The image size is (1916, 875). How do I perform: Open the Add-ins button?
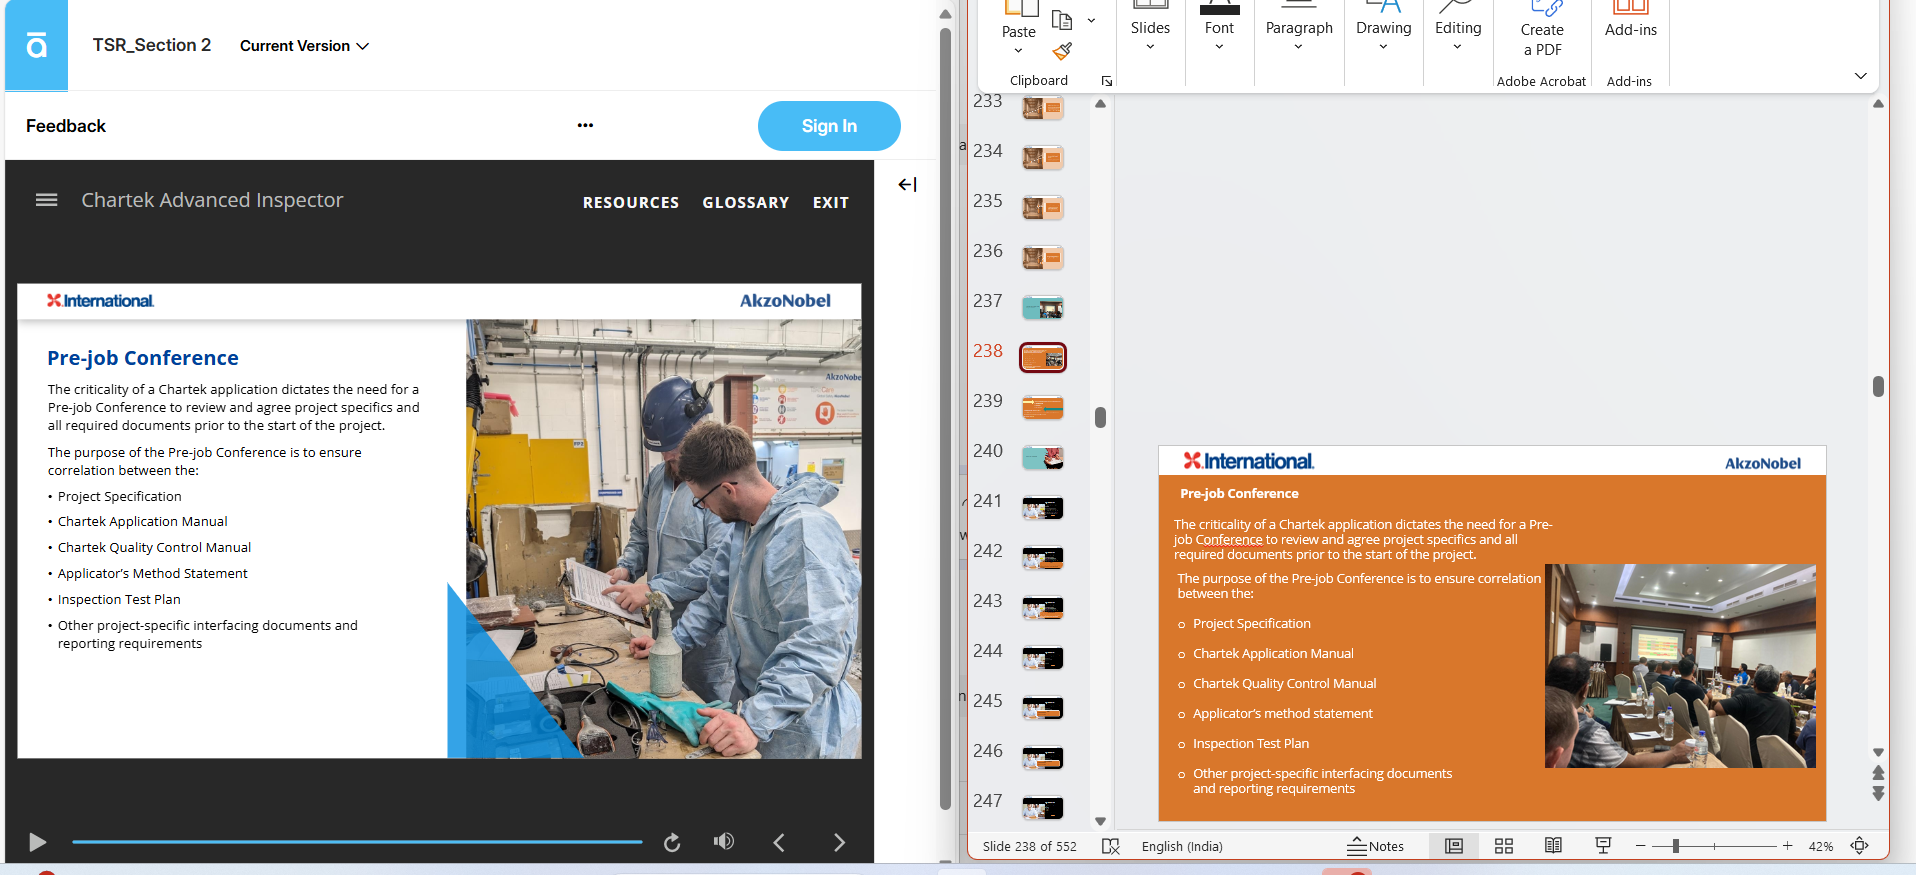point(1631,22)
